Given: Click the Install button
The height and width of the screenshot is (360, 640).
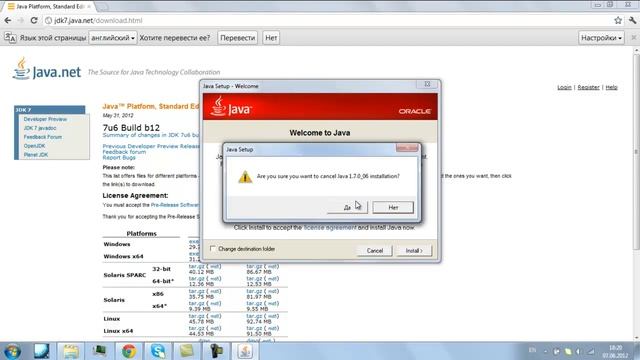Looking at the screenshot, I should pos(414,251).
